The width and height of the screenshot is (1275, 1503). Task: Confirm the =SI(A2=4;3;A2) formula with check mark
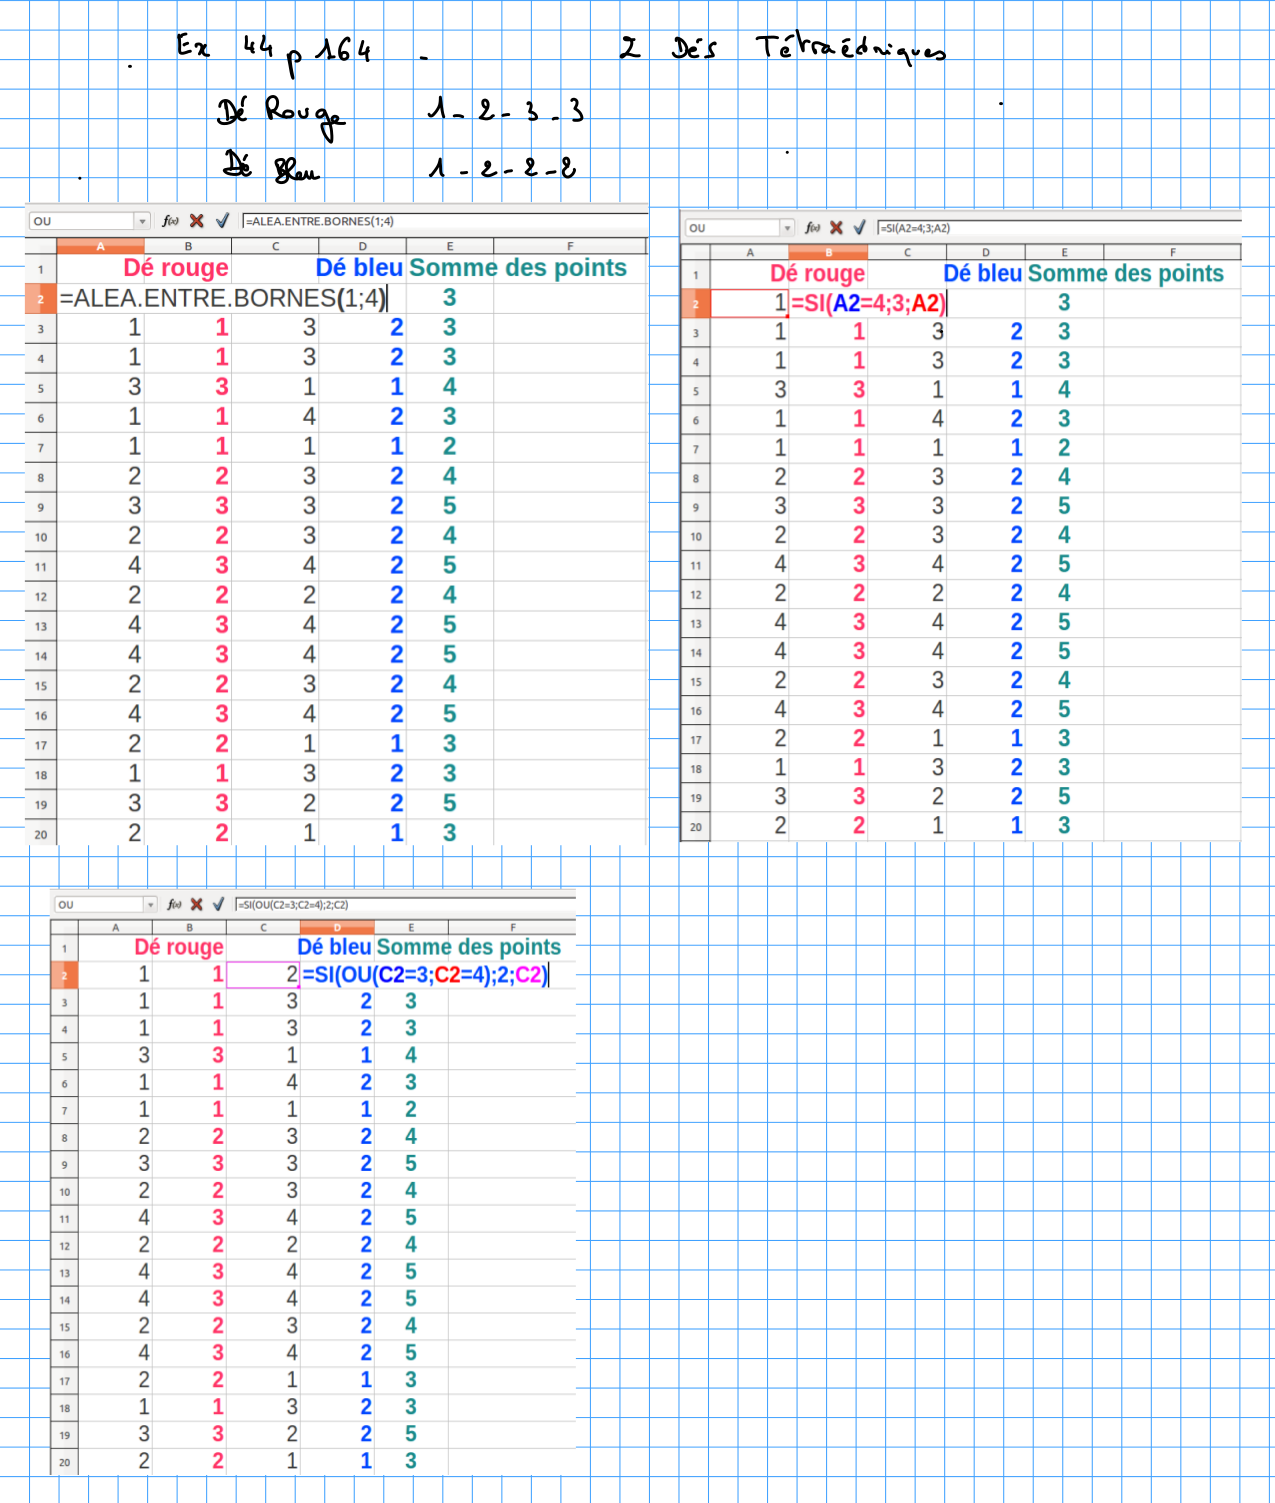[x=859, y=228]
